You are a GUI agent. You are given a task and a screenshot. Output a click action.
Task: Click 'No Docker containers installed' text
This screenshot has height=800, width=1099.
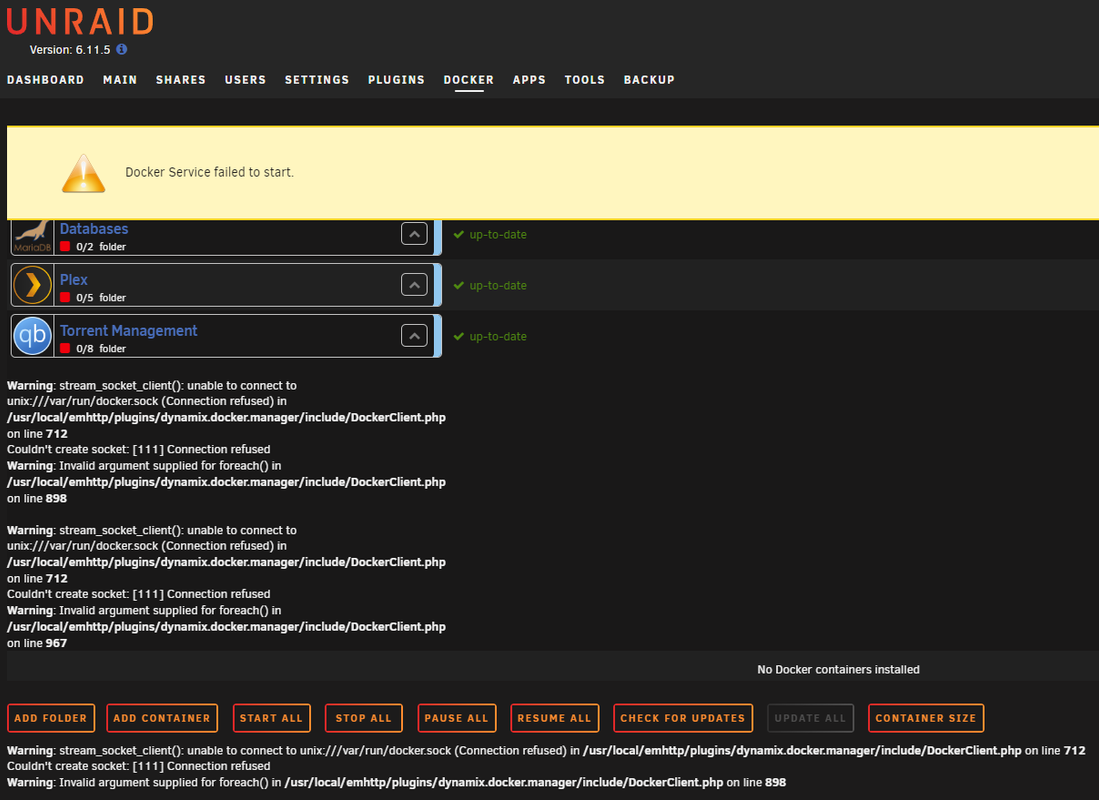[838, 670]
